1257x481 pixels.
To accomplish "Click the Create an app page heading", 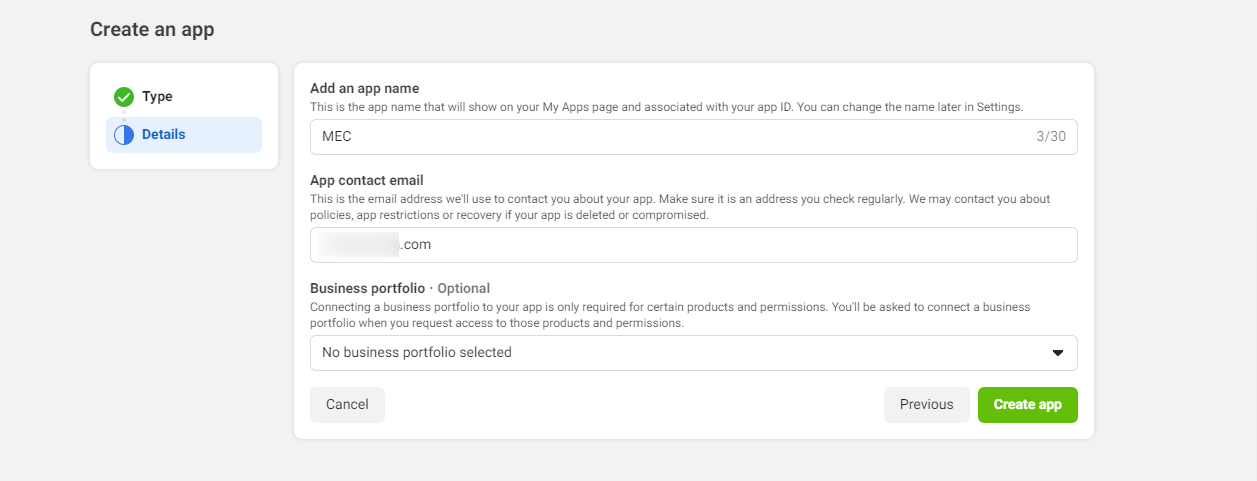I will coord(152,30).
